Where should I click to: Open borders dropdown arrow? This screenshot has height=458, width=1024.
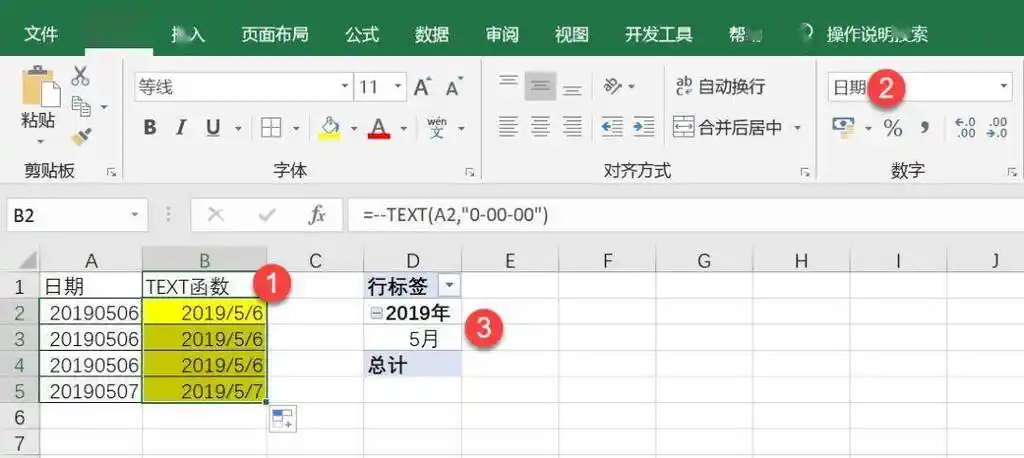296,128
